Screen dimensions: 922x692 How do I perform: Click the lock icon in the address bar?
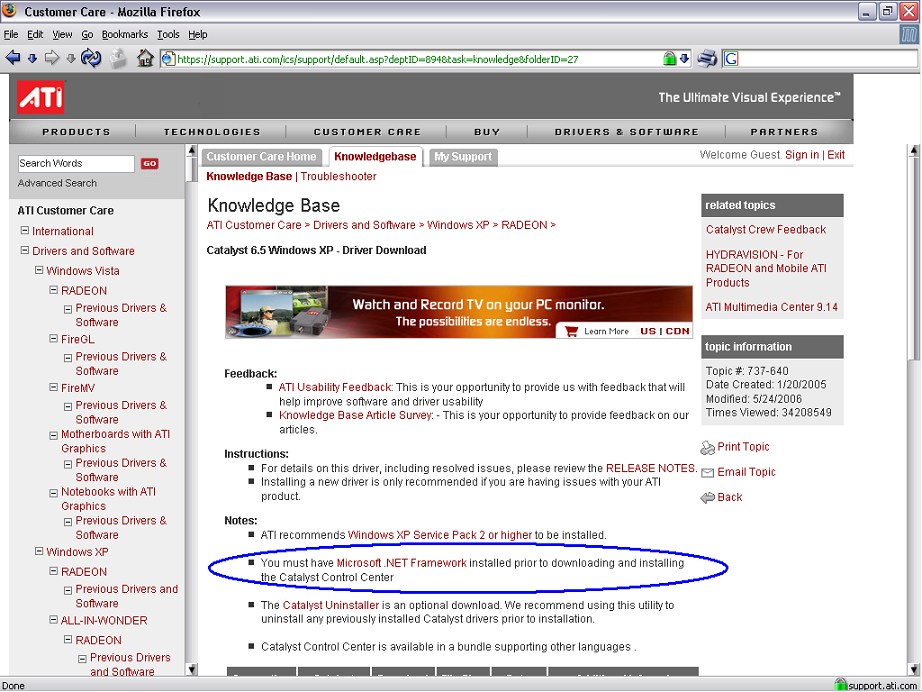click(x=669, y=58)
